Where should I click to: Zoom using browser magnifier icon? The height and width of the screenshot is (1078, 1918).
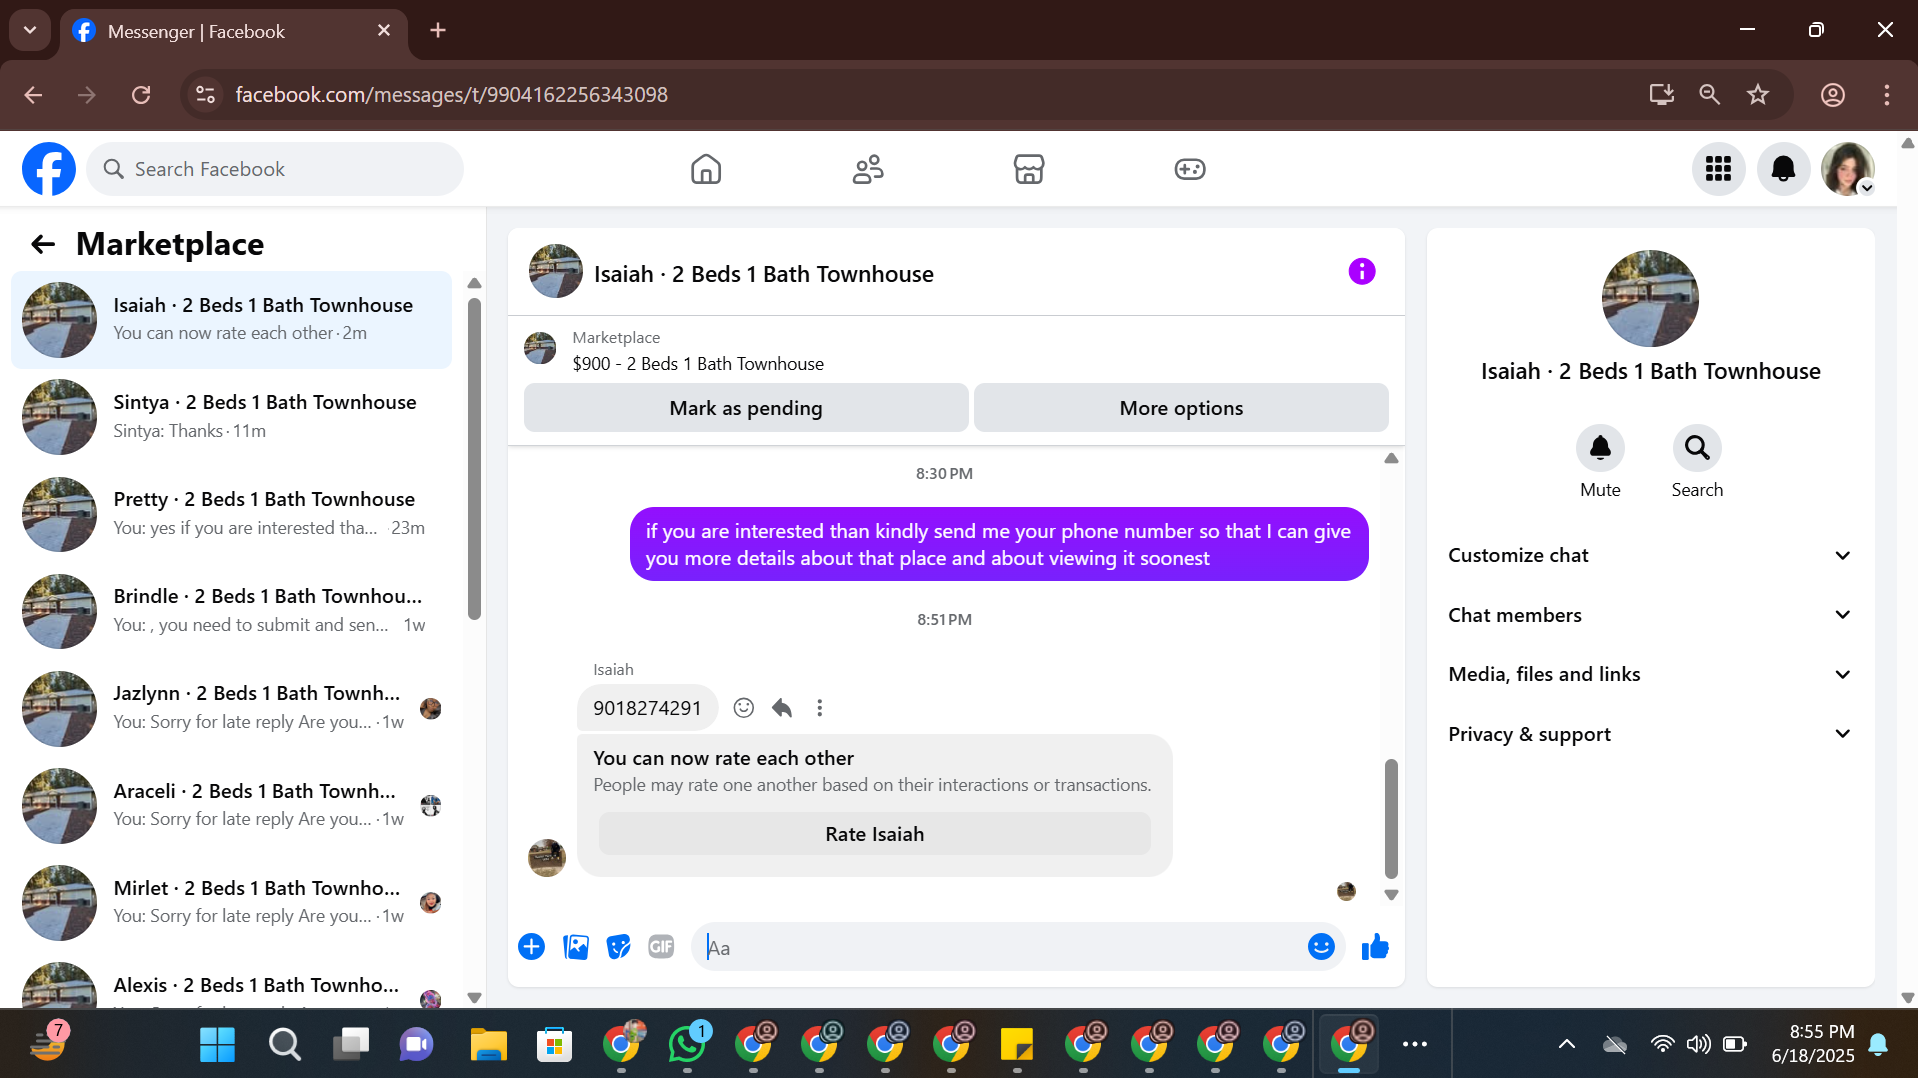(x=1710, y=95)
